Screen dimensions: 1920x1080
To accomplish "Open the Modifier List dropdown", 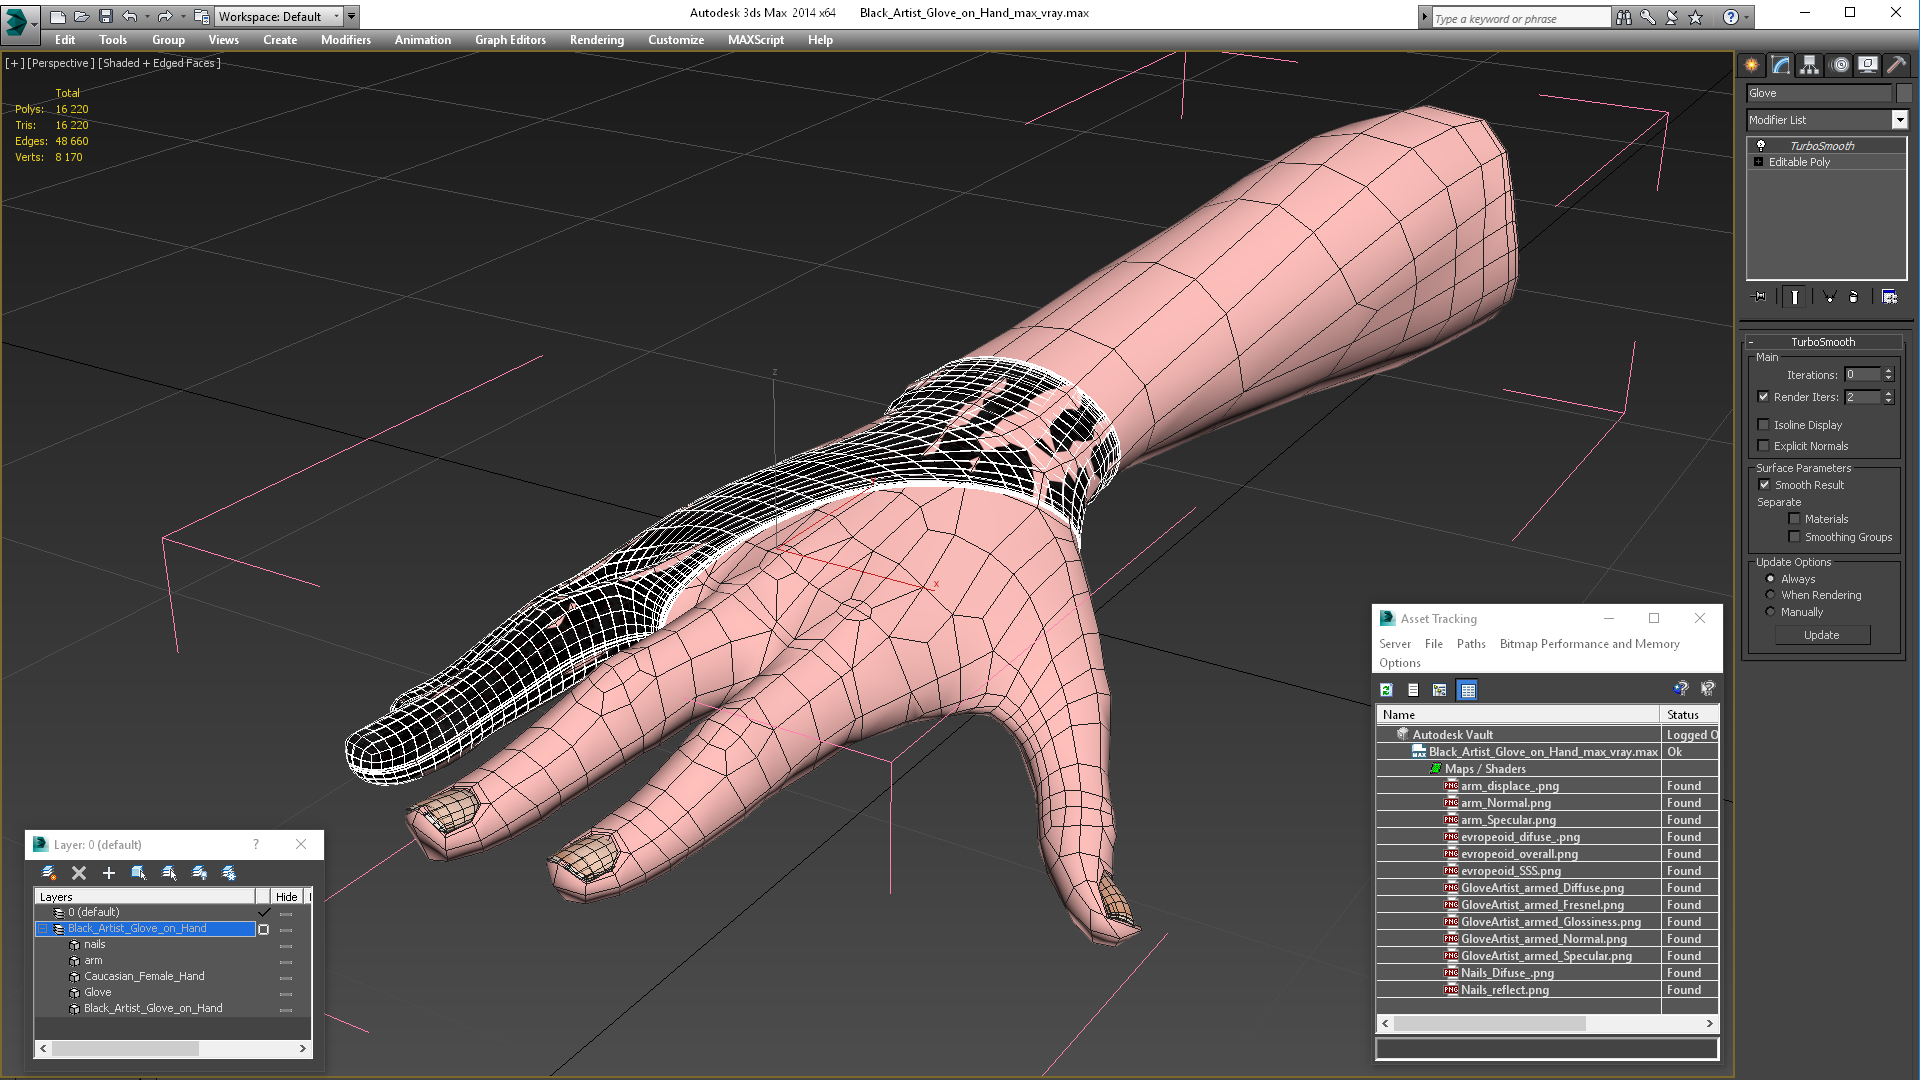I will tap(1899, 120).
